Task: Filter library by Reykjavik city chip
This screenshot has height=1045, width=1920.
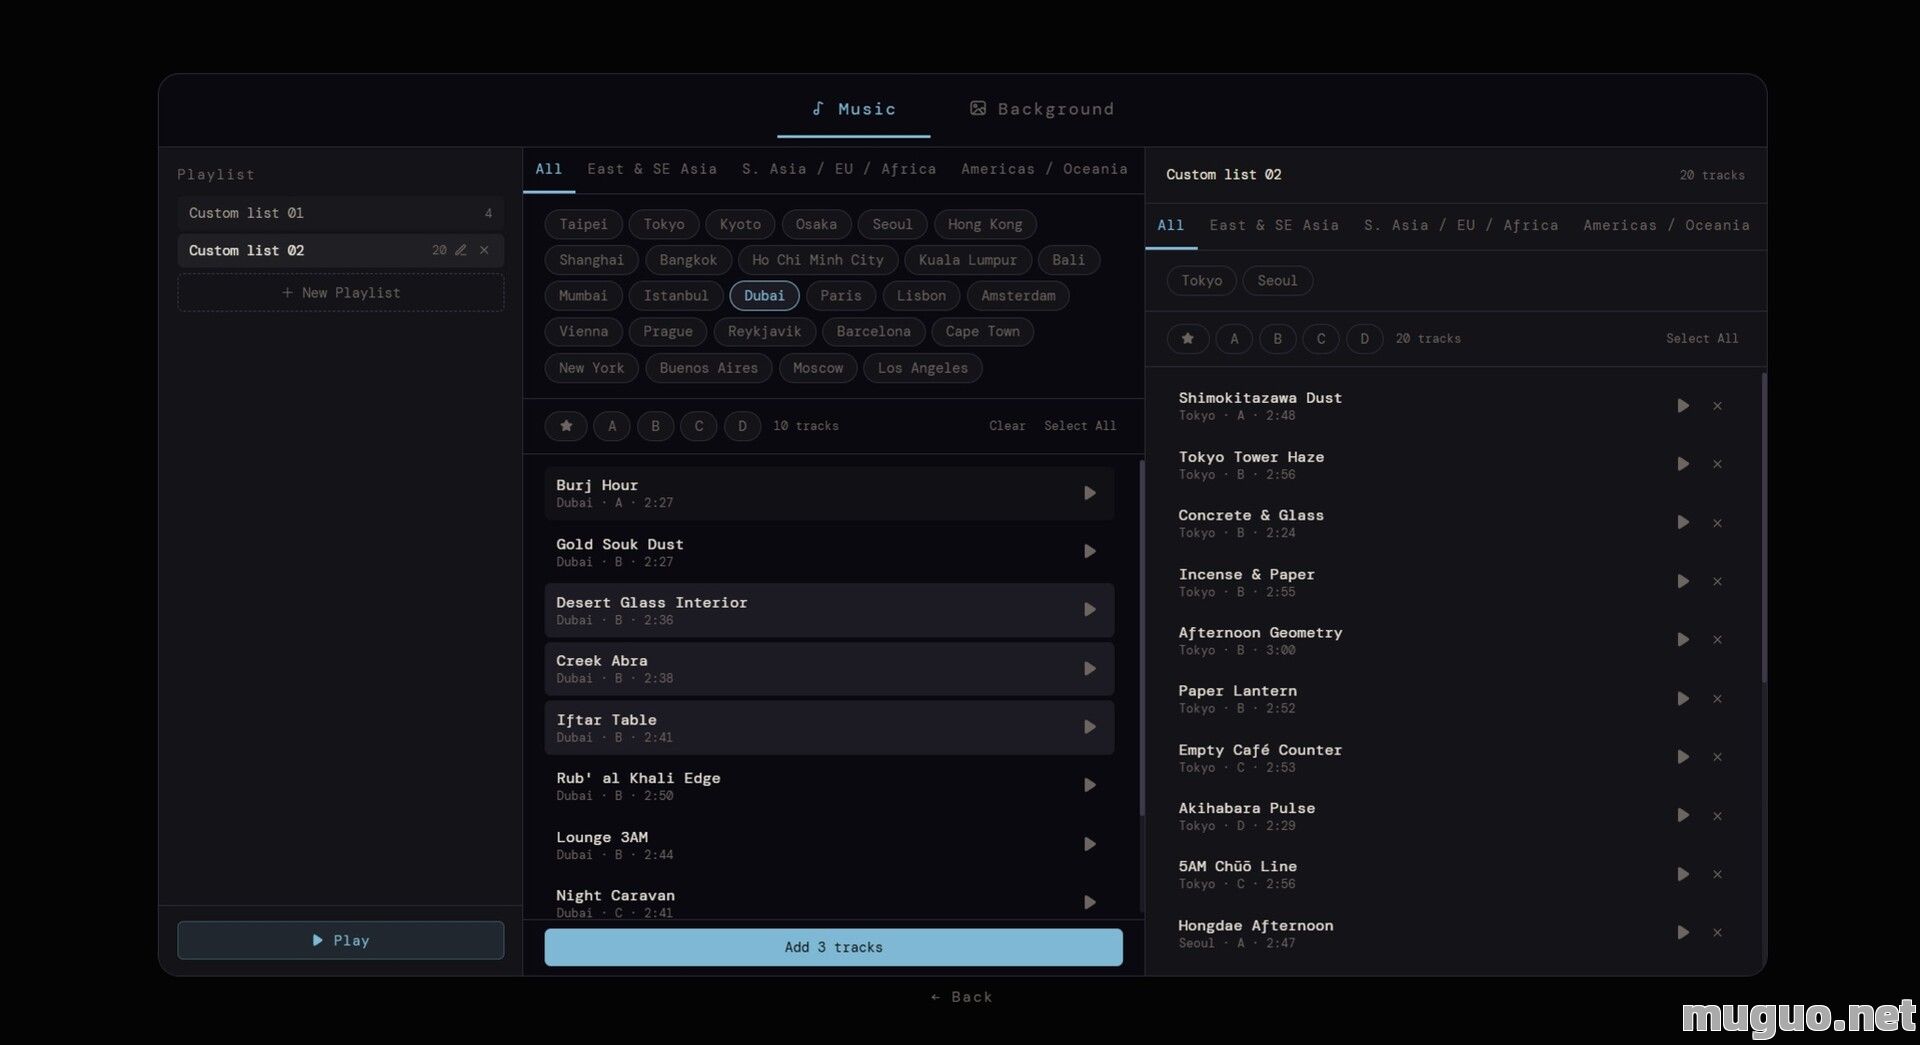Action: click(x=764, y=331)
